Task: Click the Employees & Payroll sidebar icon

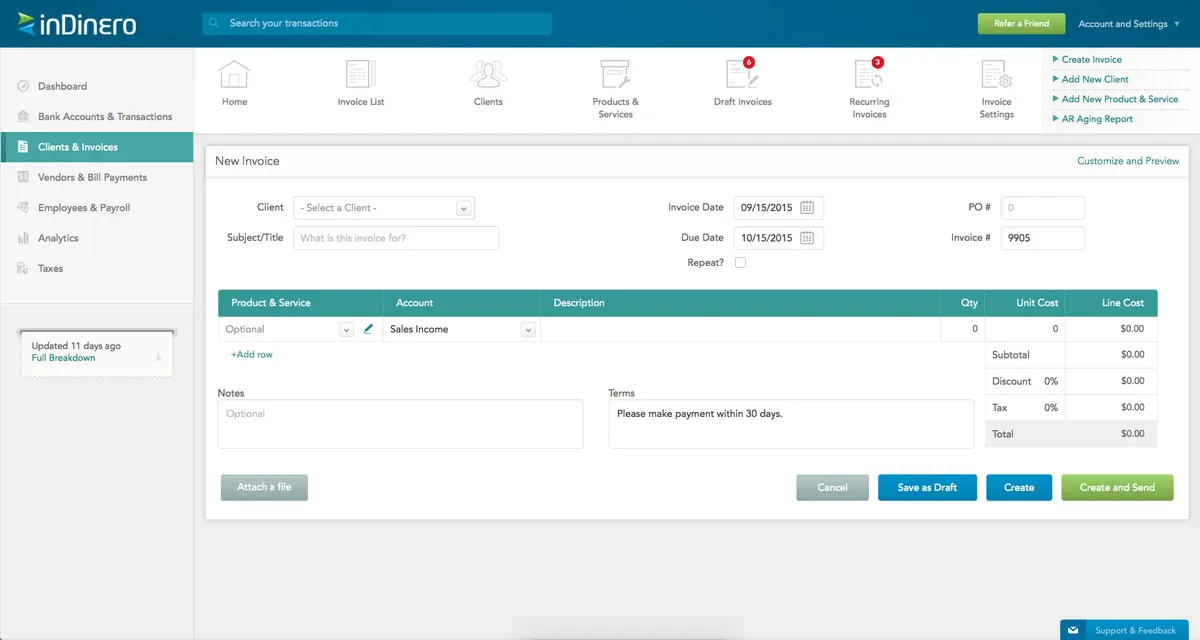Action: (23, 207)
